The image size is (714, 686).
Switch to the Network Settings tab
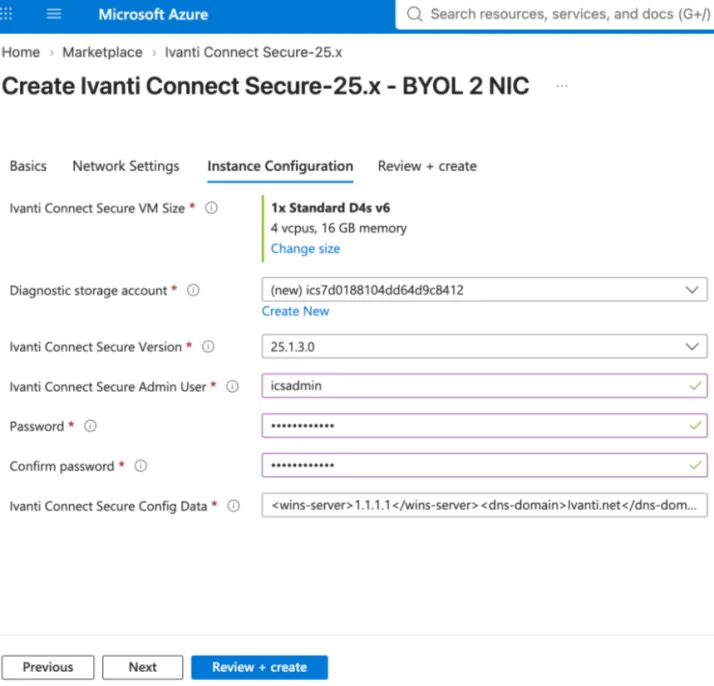[x=126, y=166]
